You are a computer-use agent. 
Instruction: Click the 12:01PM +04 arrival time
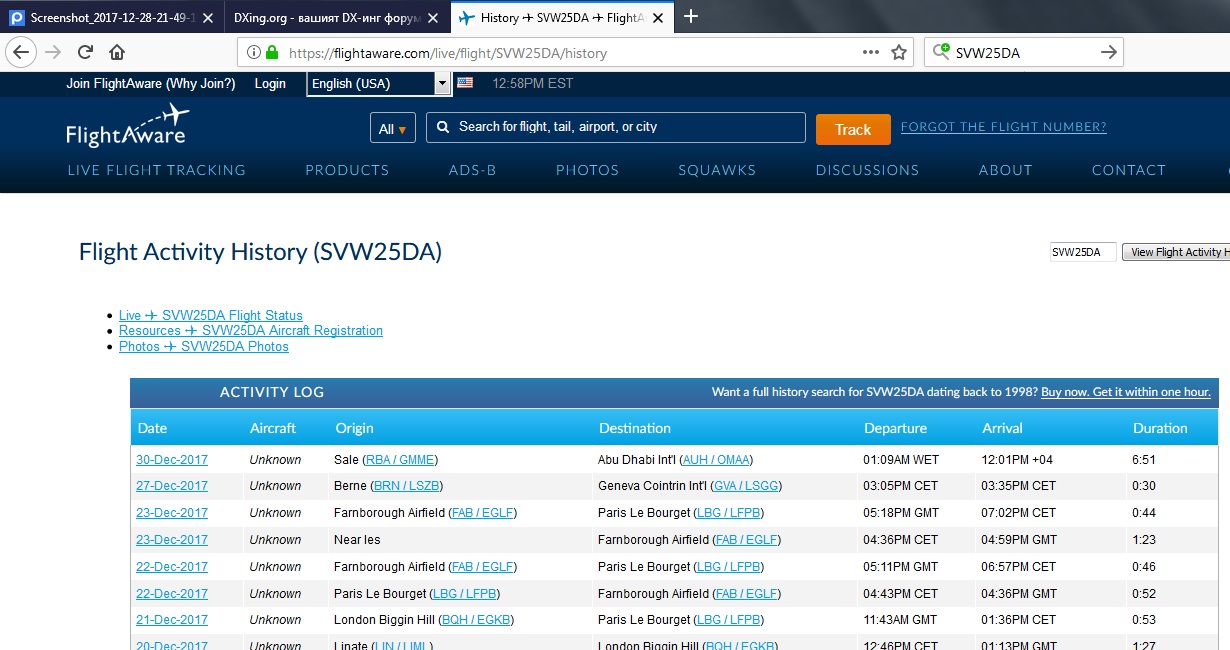[x=1017, y=459]
